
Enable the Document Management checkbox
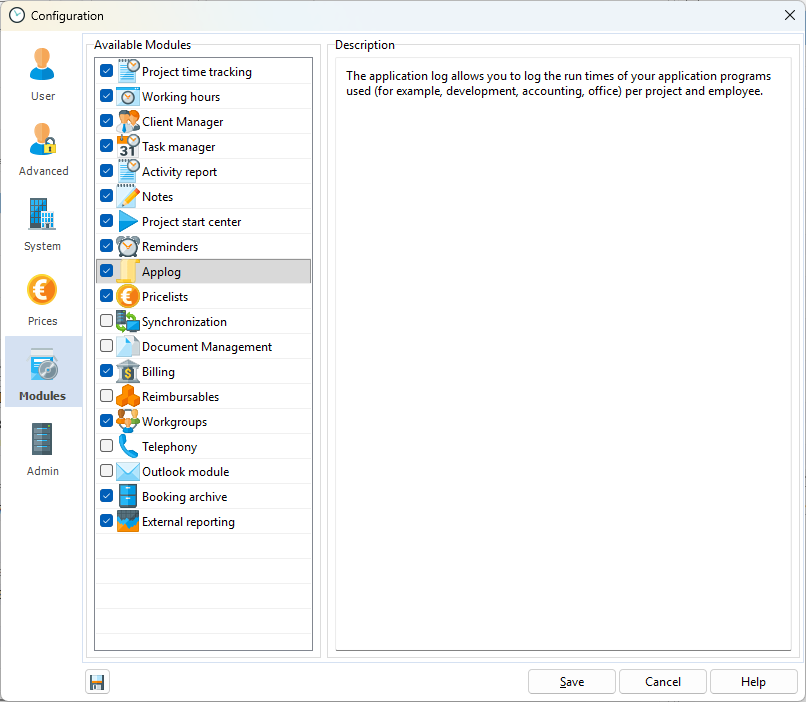[106, 346]
